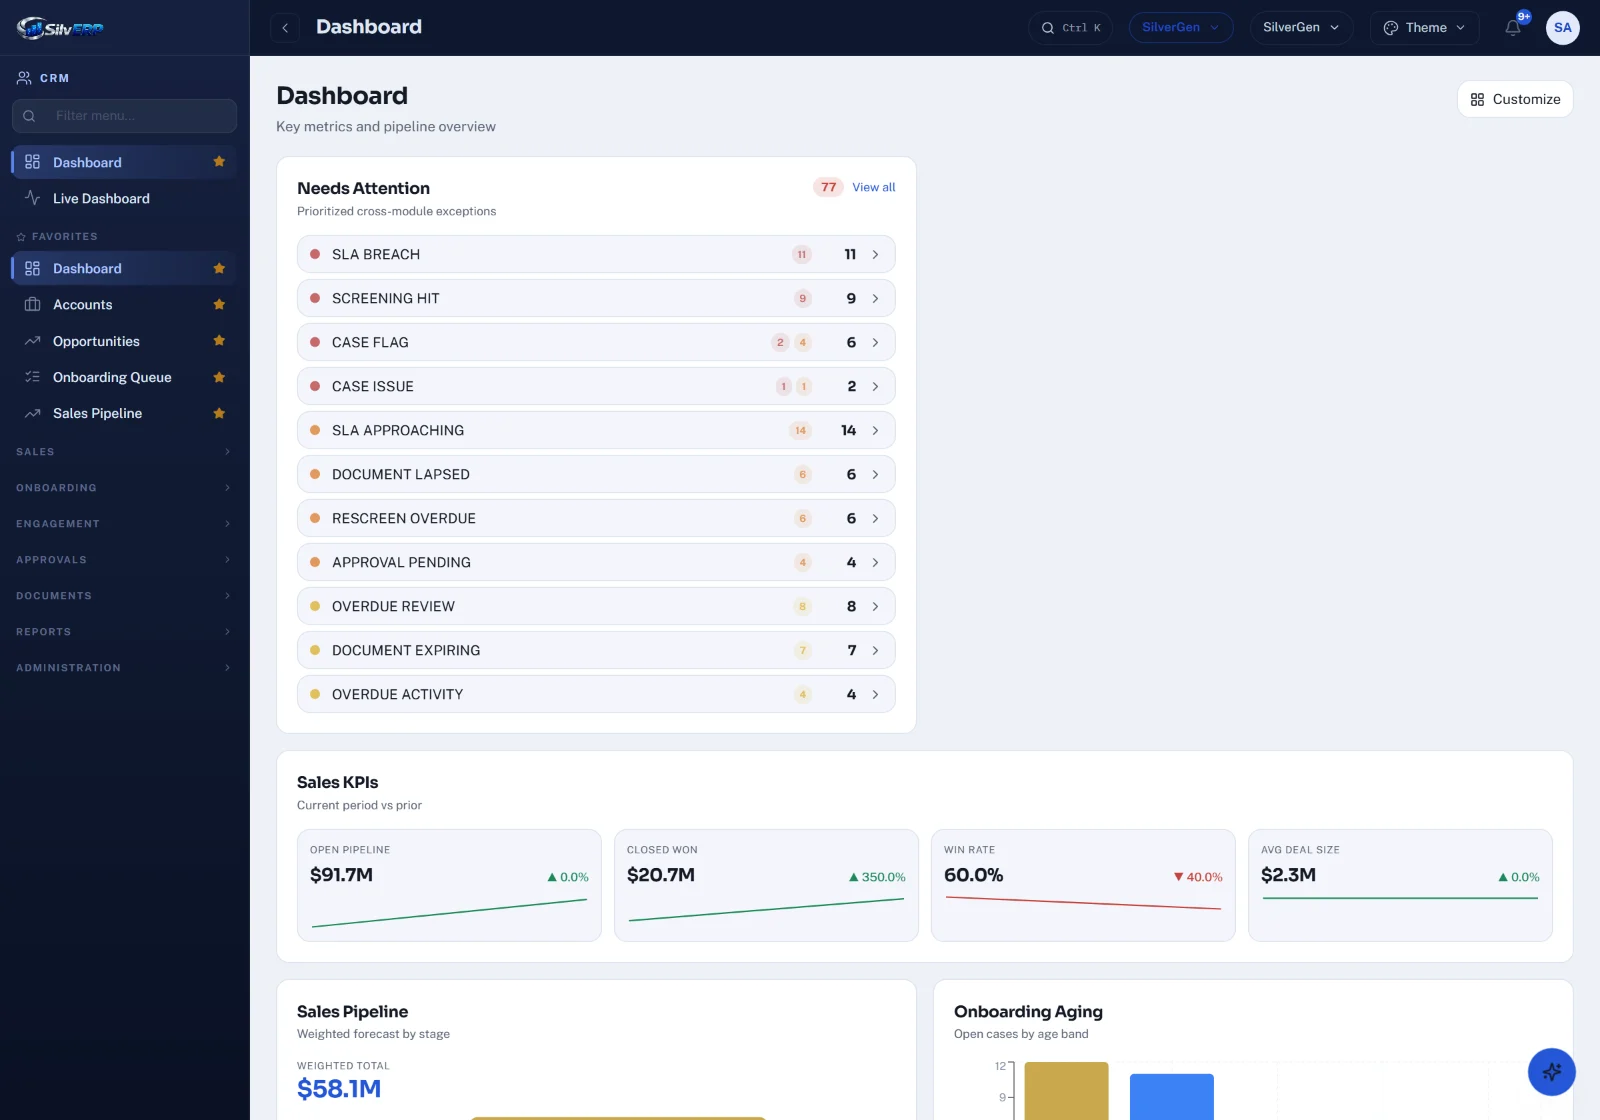Click the arrow on the APPROVAL PENDING row
Screen dimensions: 1600x1120
point(875,562)
